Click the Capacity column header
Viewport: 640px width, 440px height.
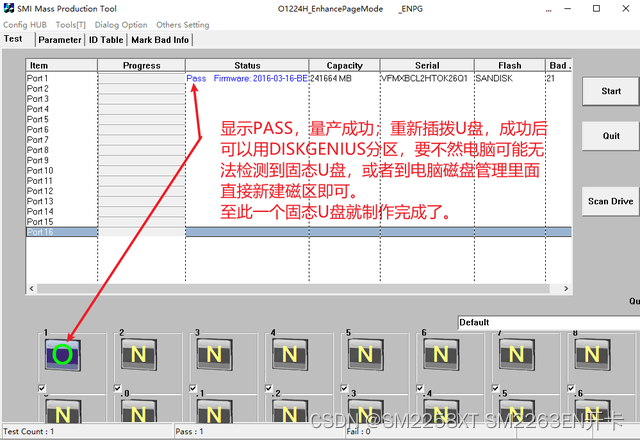pos(344,65)
